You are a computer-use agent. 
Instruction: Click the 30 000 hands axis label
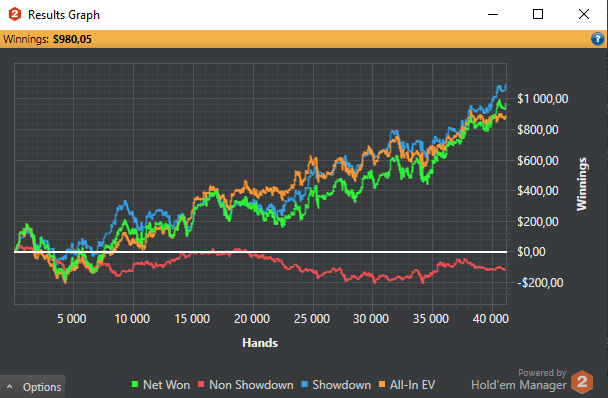371,319
